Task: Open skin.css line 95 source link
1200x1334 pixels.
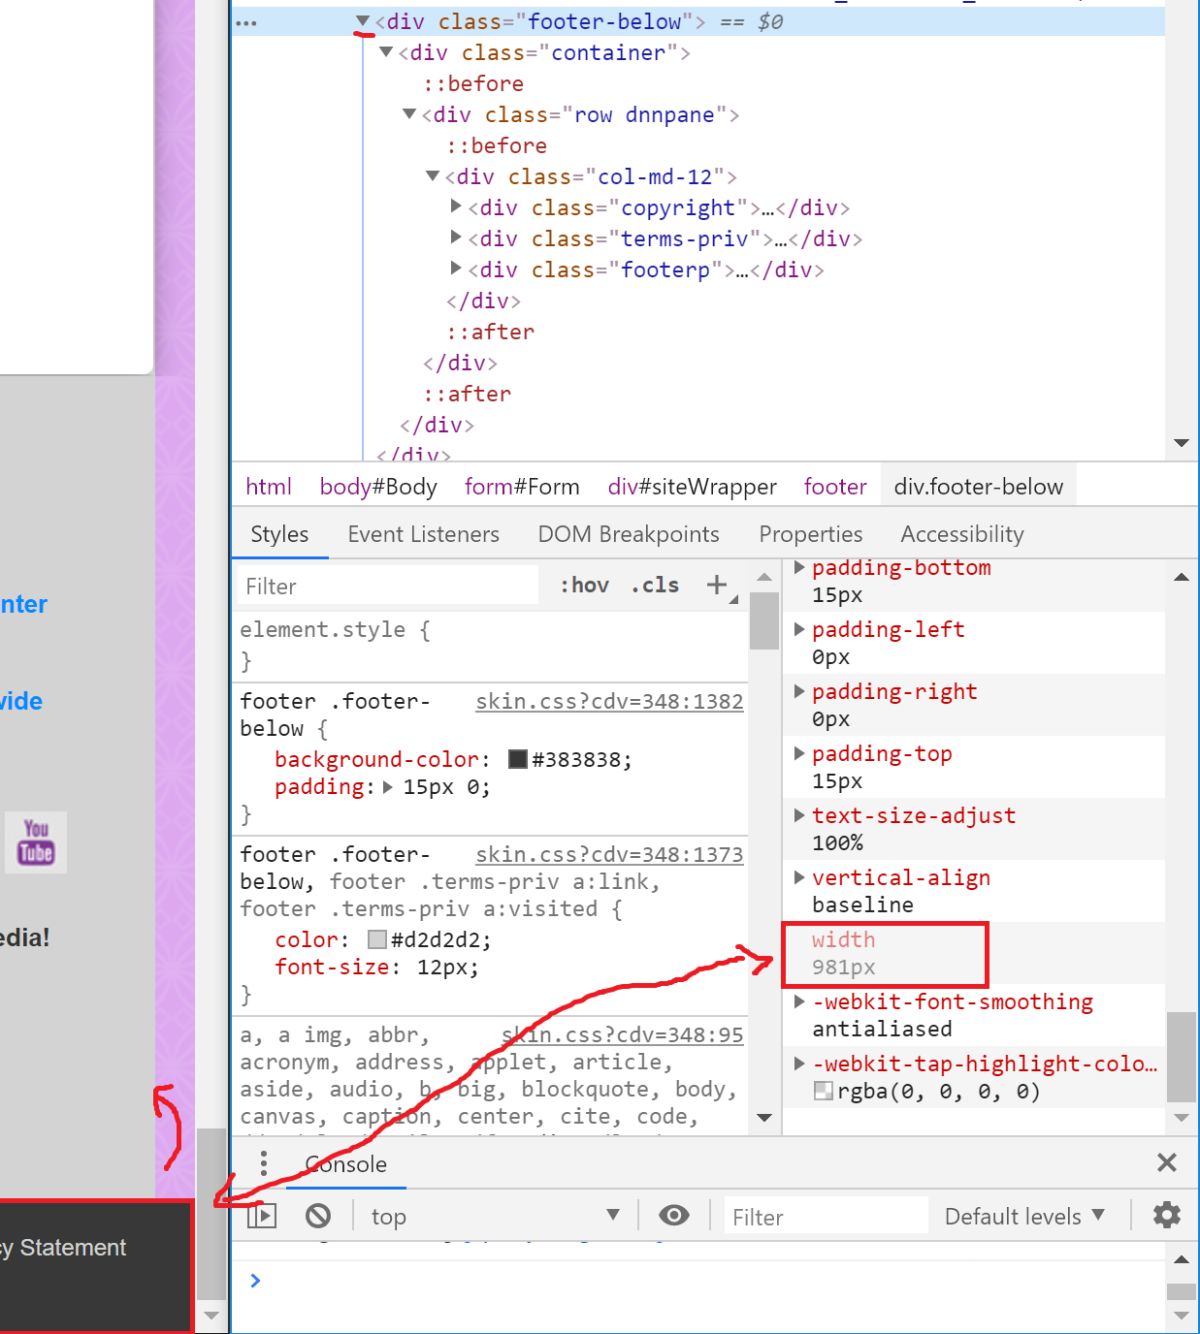Action: coord(622,1035)
